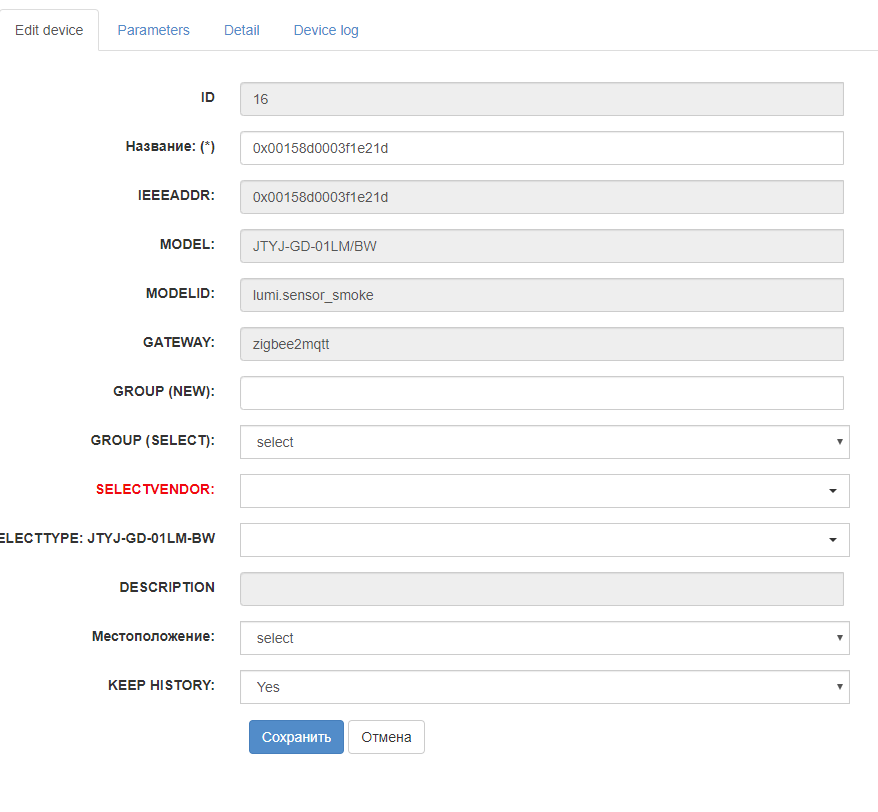The width and height of the screenshot is (878, 812).
Task: Click the MODEL field with JTYJ-GD-01LM/BW
Action: point(541,246)
